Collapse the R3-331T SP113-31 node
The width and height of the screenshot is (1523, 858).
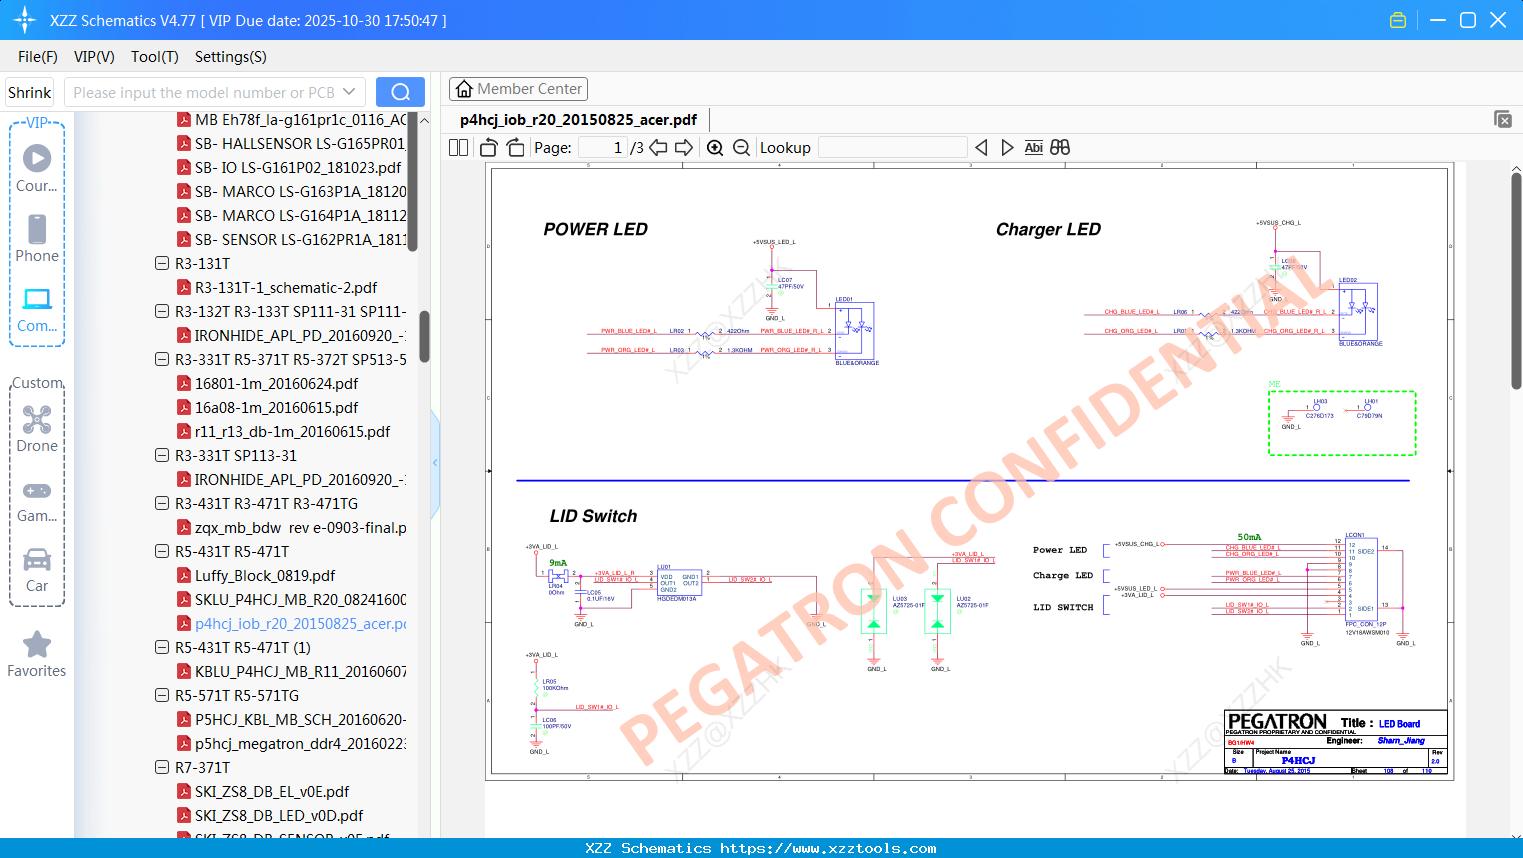pyautogui.click(x=162, y=456)
